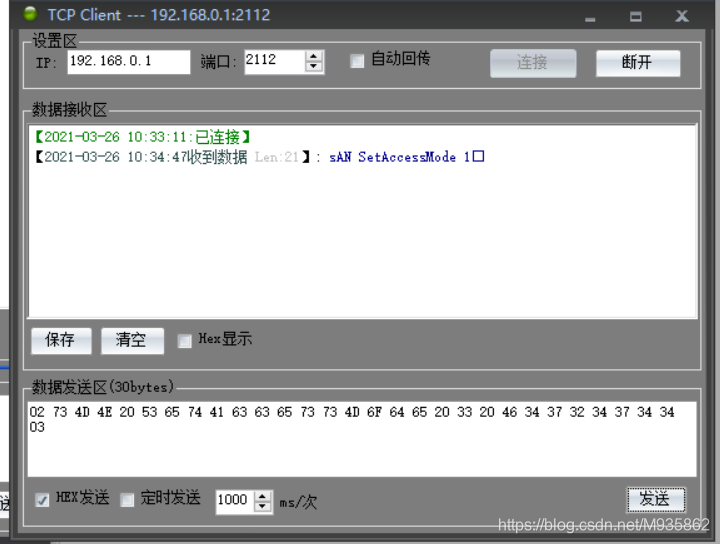Decrease port number with down arrow
This screenshot has height=544, width=720.
pyautogui.click(x=314, y=67)
